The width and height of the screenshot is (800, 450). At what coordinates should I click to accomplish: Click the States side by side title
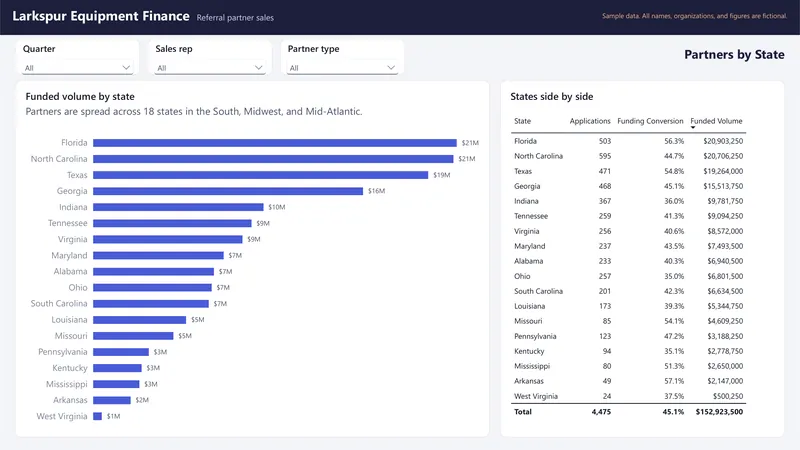click(x=552, y=96)
